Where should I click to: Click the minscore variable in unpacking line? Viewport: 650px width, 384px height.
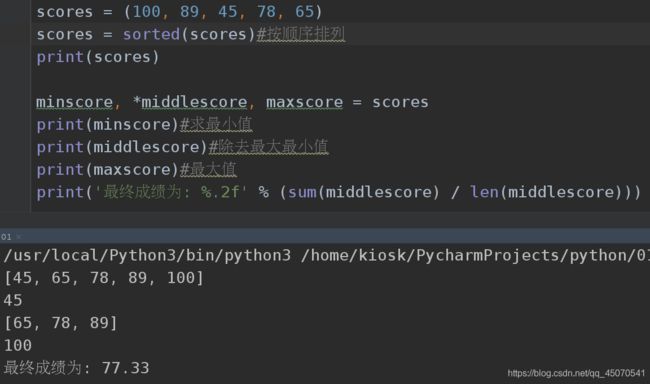pos(74,102)
